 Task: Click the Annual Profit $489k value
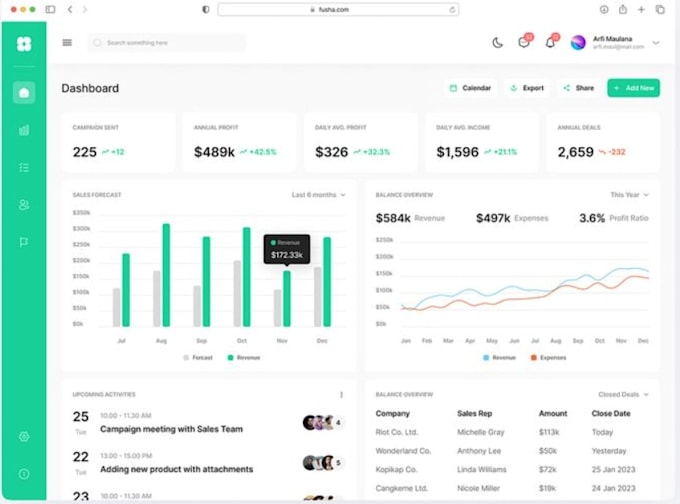[214, 152]
